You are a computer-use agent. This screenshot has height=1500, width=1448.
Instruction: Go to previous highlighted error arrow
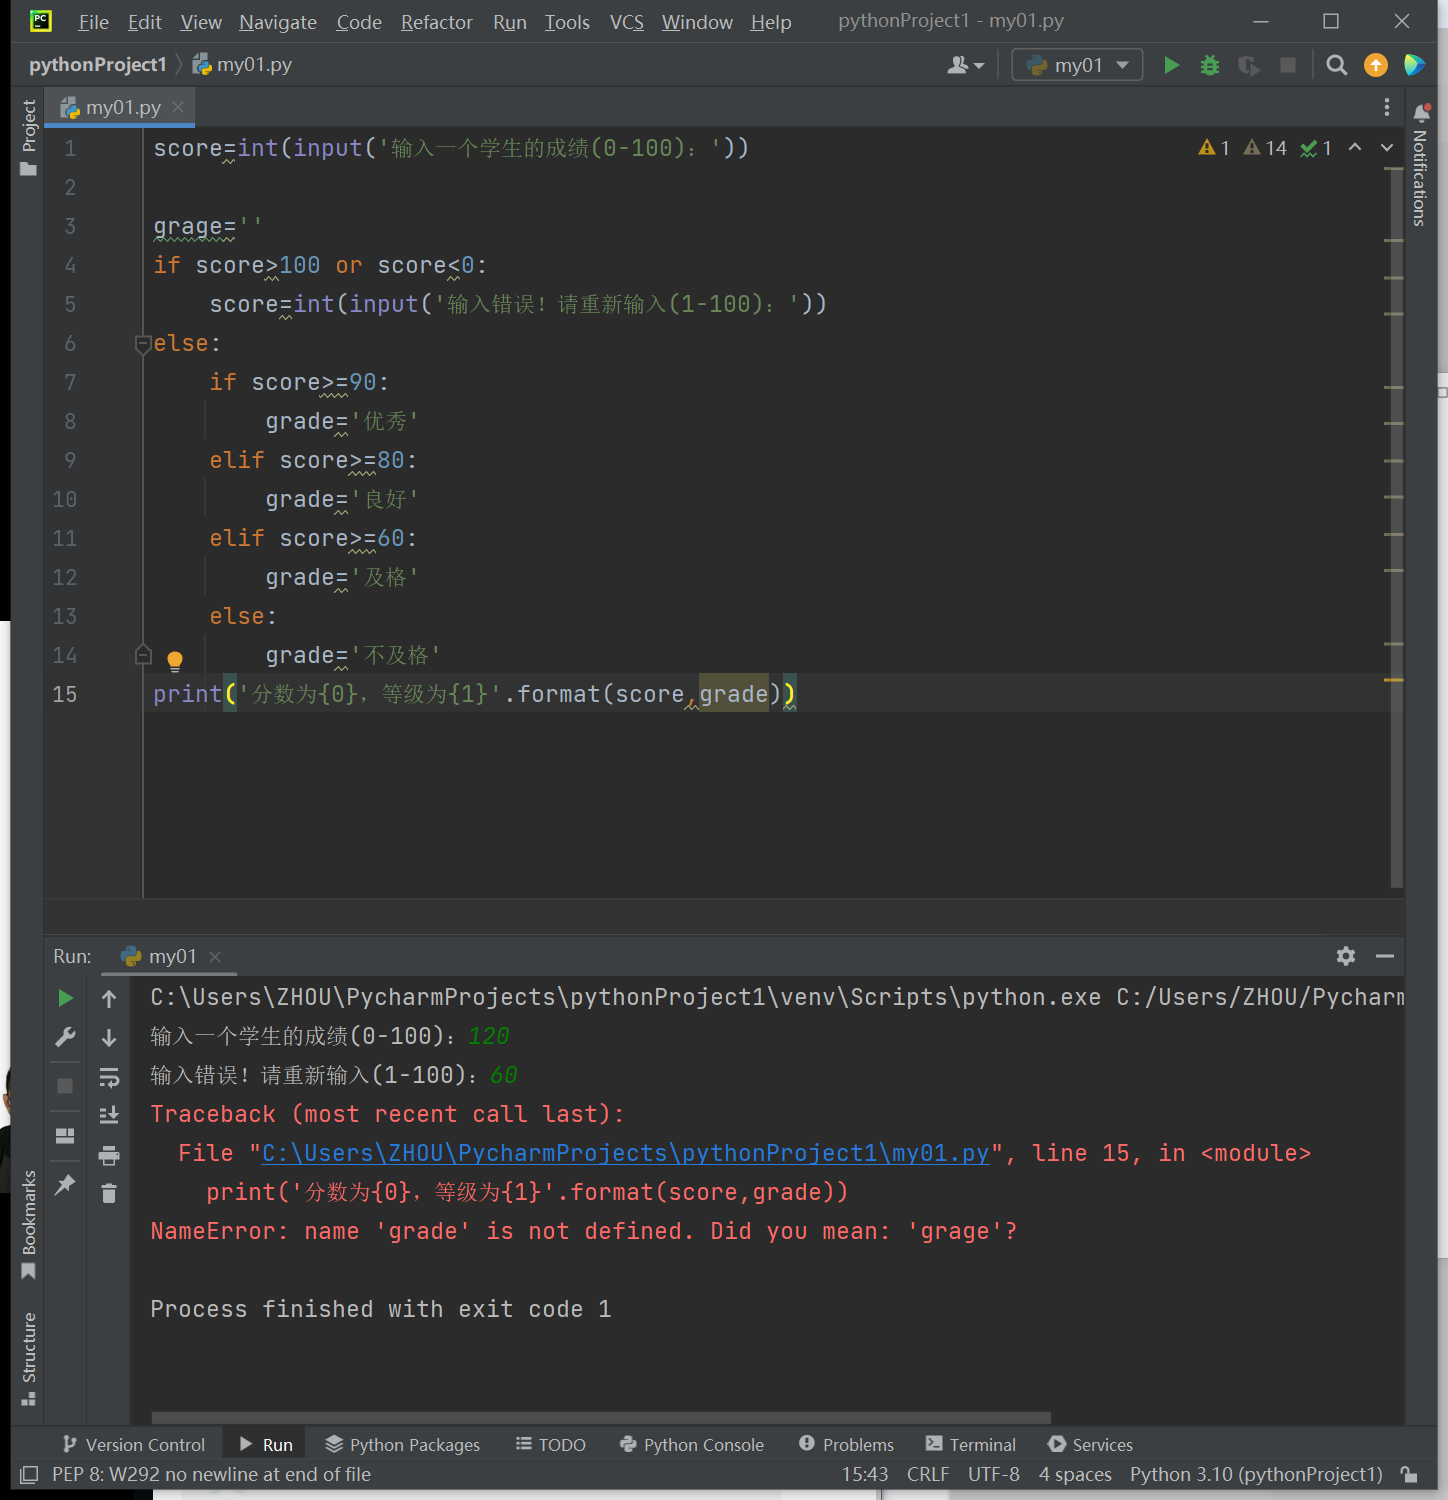click(x=1355, y=147)
